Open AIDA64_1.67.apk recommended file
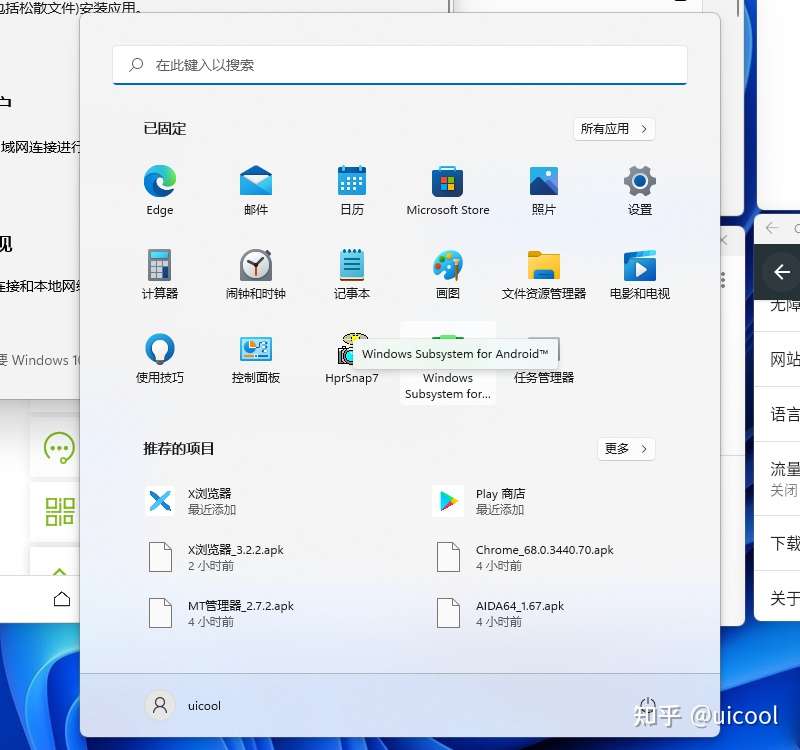 pyautogui.click(x=543, y=613)
